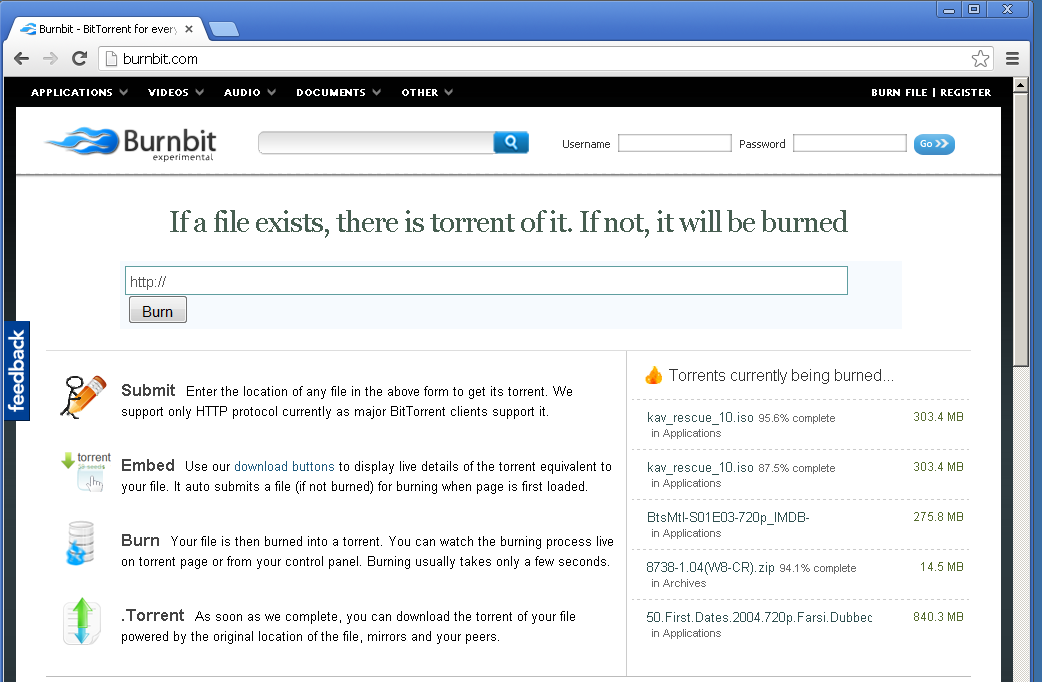Expand the Applications dropdown menu
Screen dimensions: 1042x682
(x=79, y=92)
